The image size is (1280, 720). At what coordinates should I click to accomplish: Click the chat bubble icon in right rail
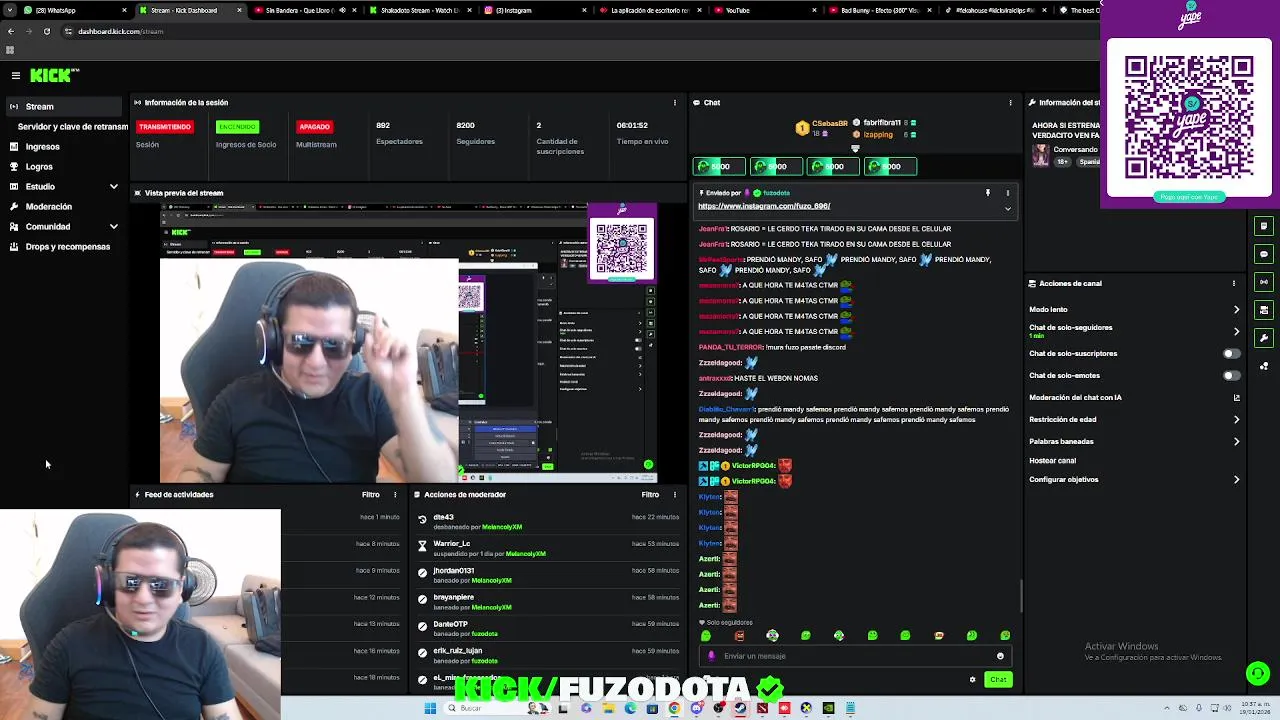tap(1264, 254)
